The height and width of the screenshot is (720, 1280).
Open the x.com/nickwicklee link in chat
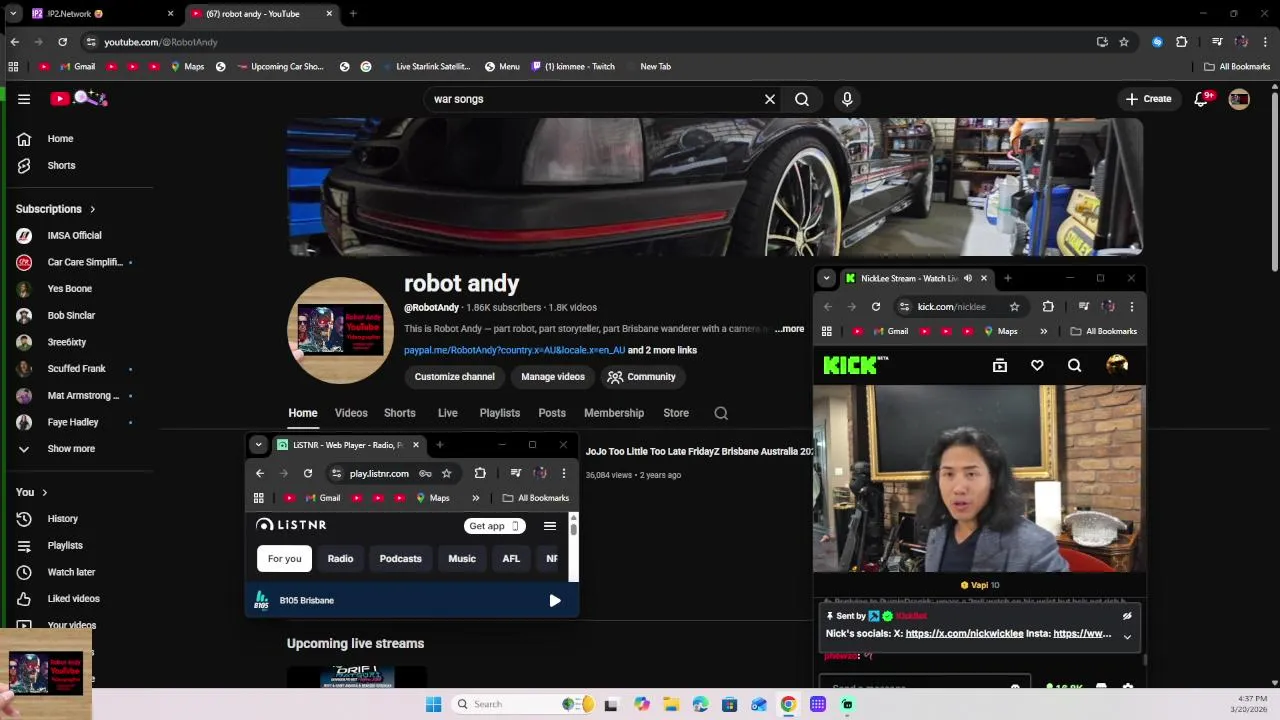(964, 634)
